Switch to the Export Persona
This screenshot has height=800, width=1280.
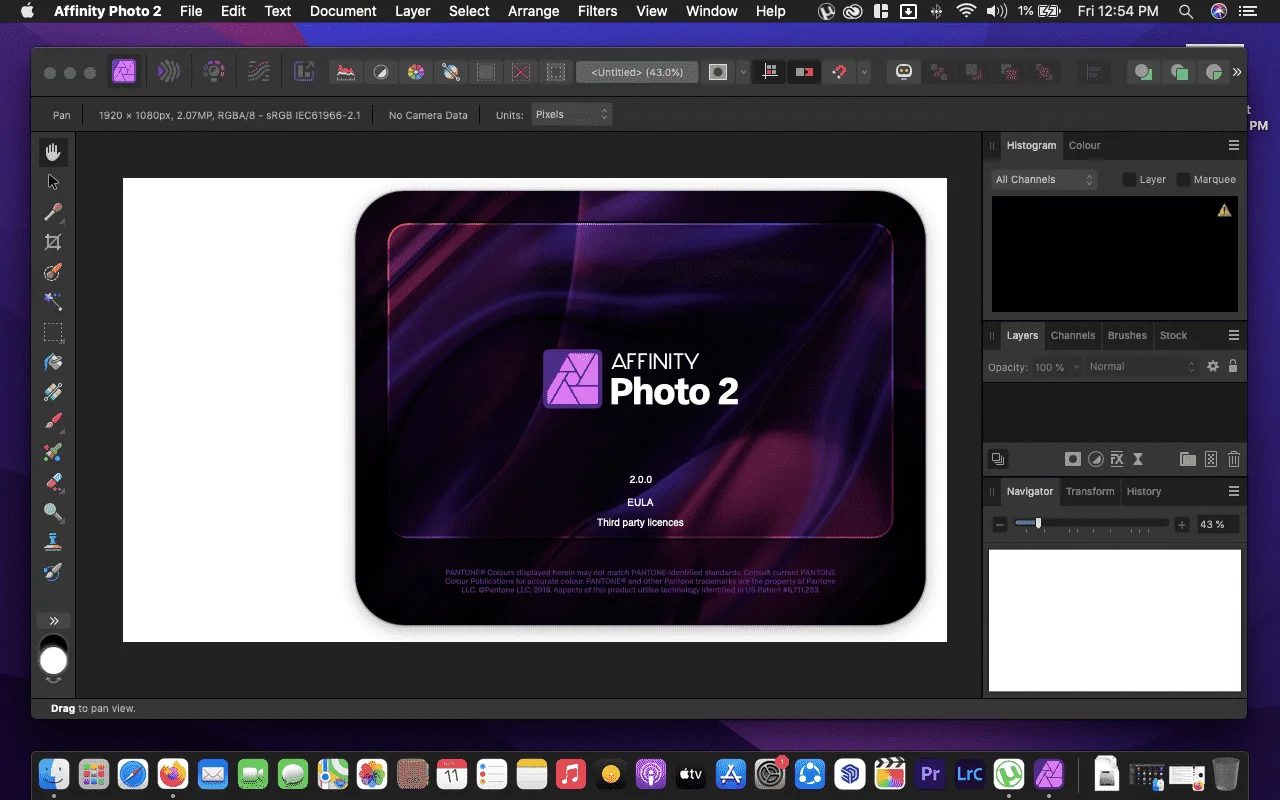(x=303, y=72)
